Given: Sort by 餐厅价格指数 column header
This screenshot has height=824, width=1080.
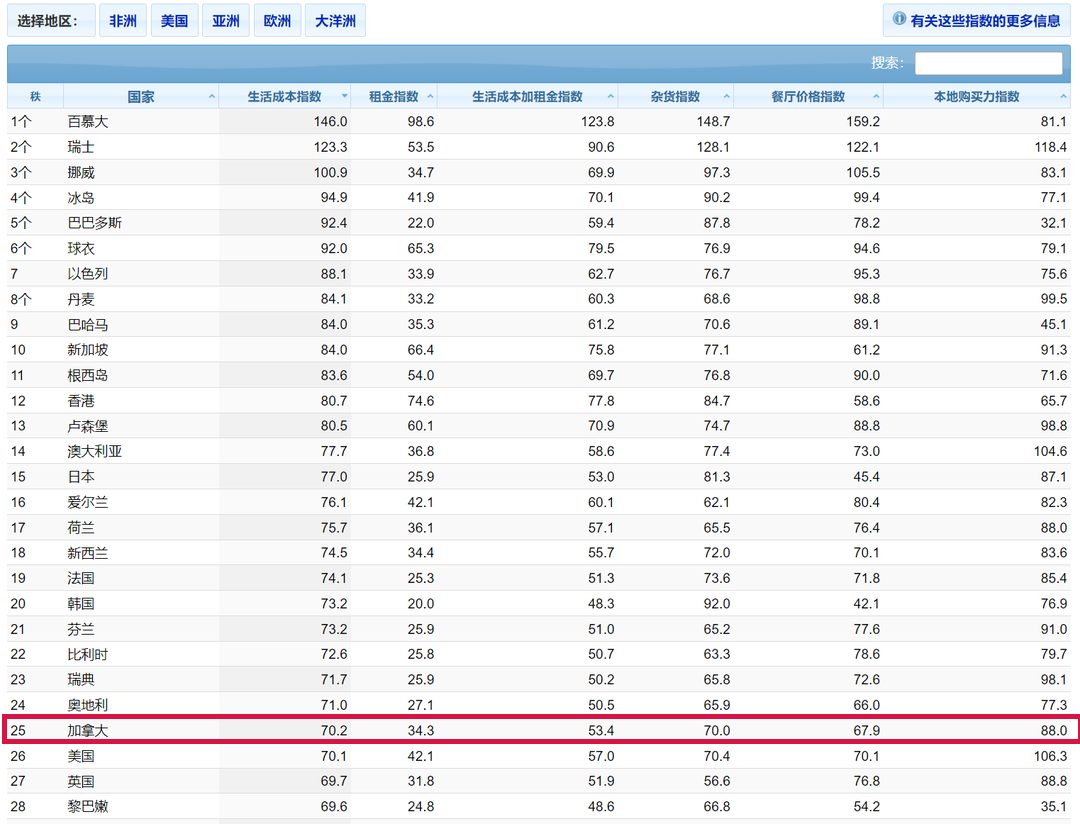Looking at the screenshot, I should (808, 96).
